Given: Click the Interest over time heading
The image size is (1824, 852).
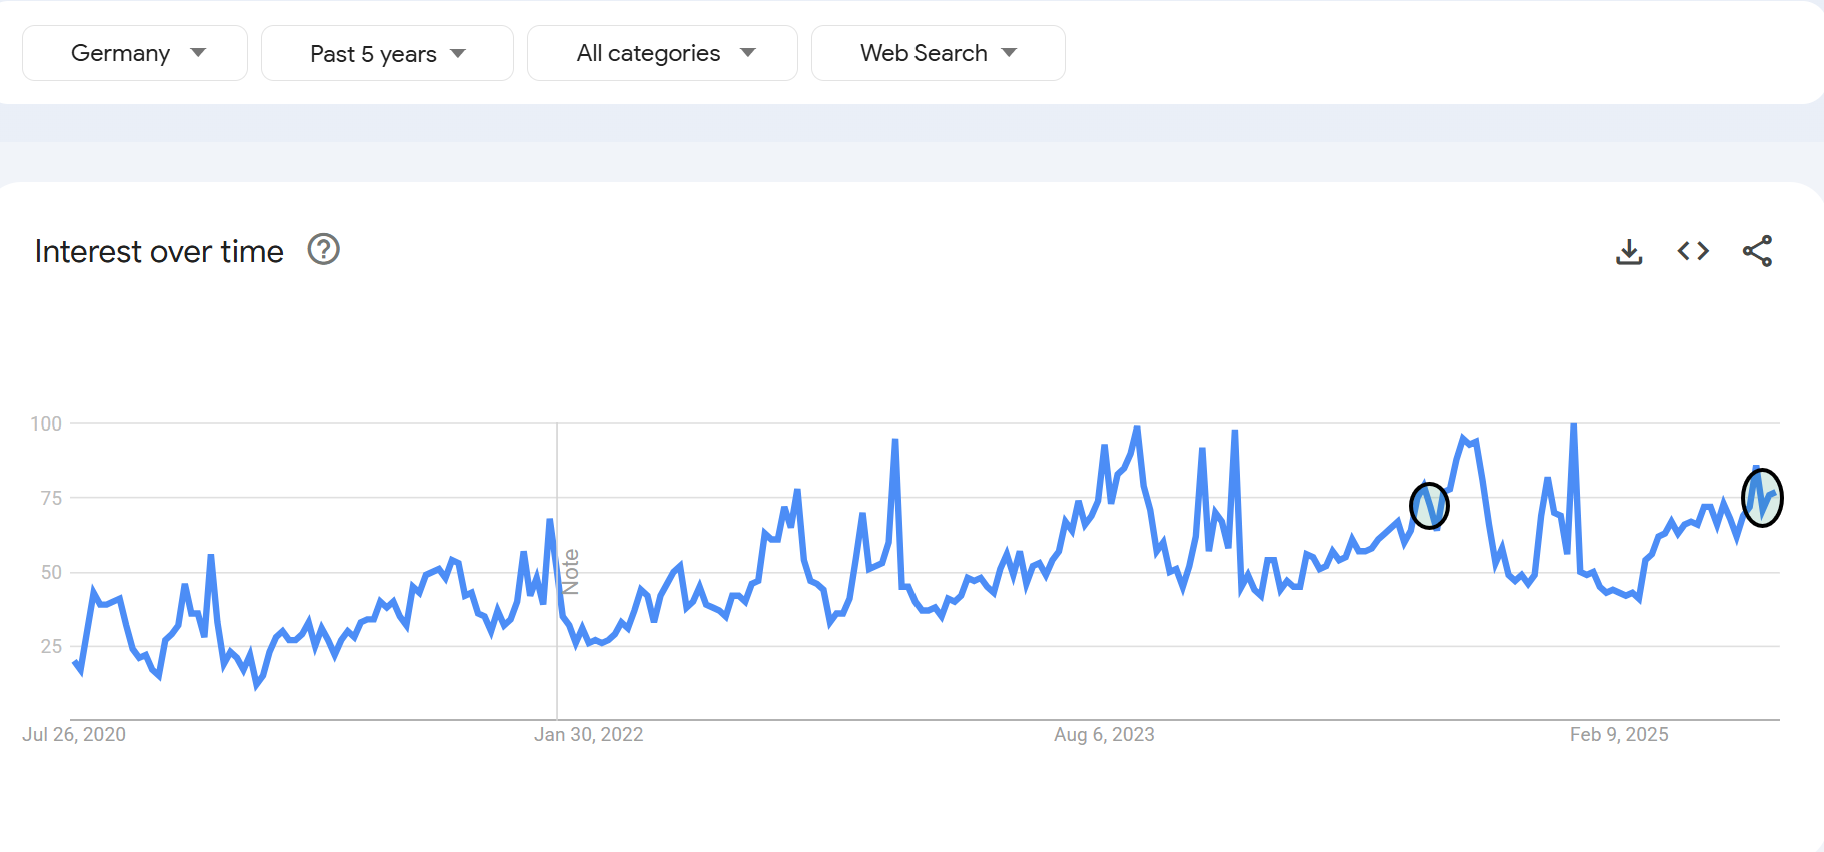Looking at the screenshot, I should coord(159,251).
